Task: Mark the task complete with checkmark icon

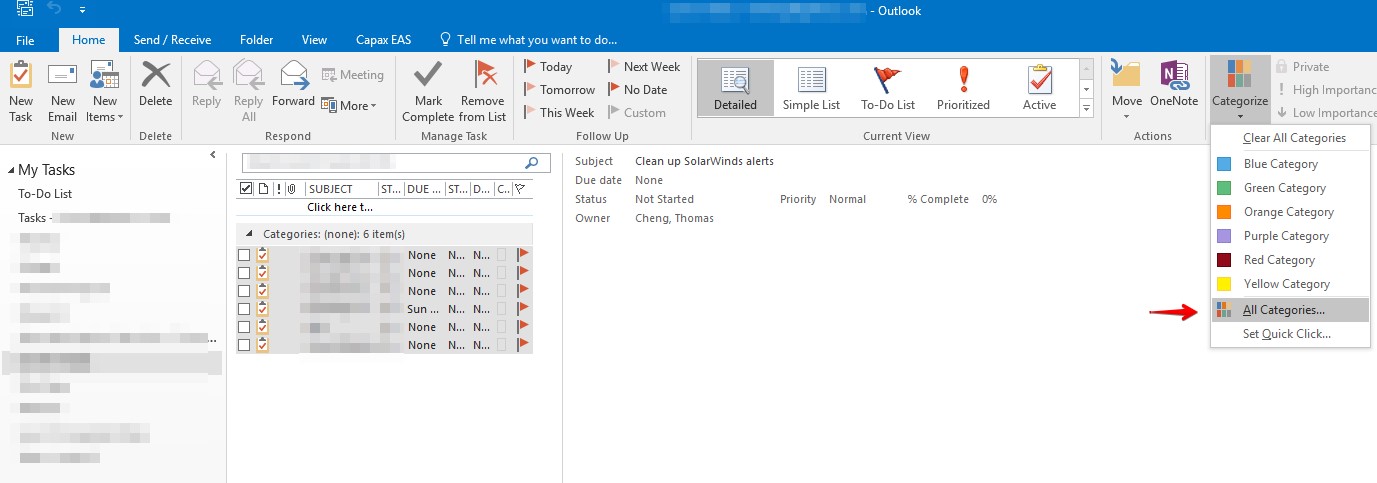Action: click(x=428, y=78)
